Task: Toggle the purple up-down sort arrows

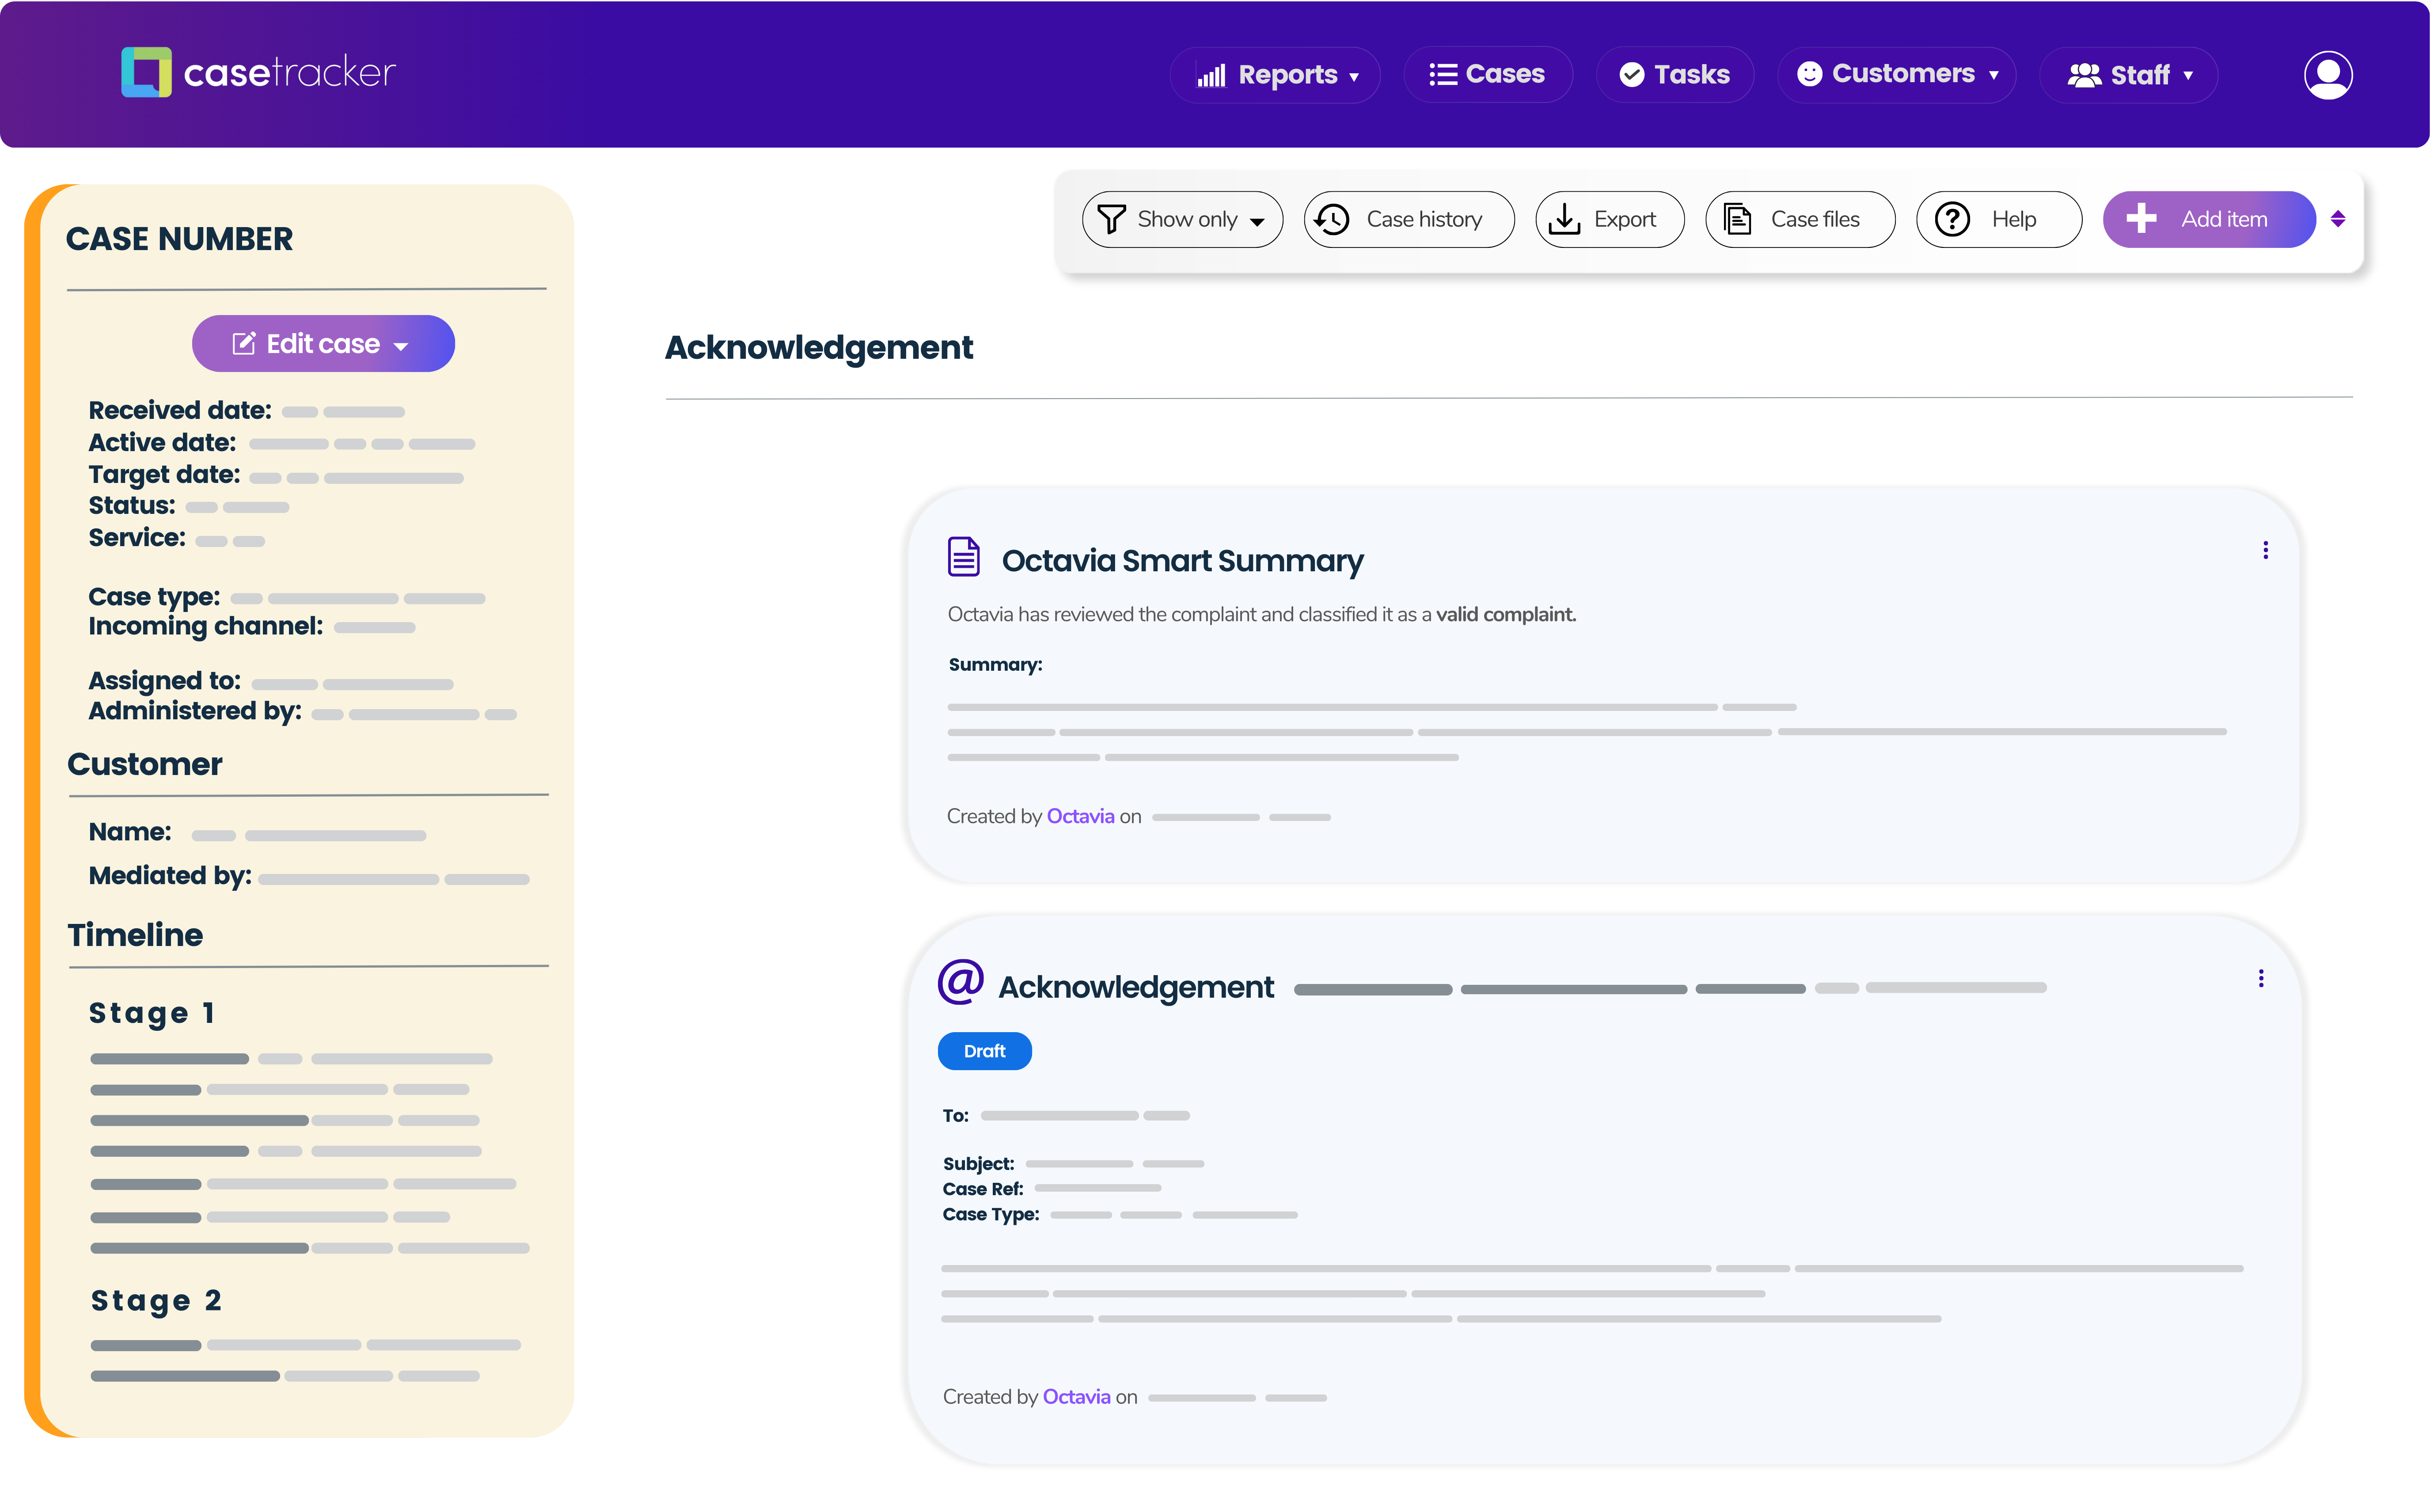Action: 2338,219
